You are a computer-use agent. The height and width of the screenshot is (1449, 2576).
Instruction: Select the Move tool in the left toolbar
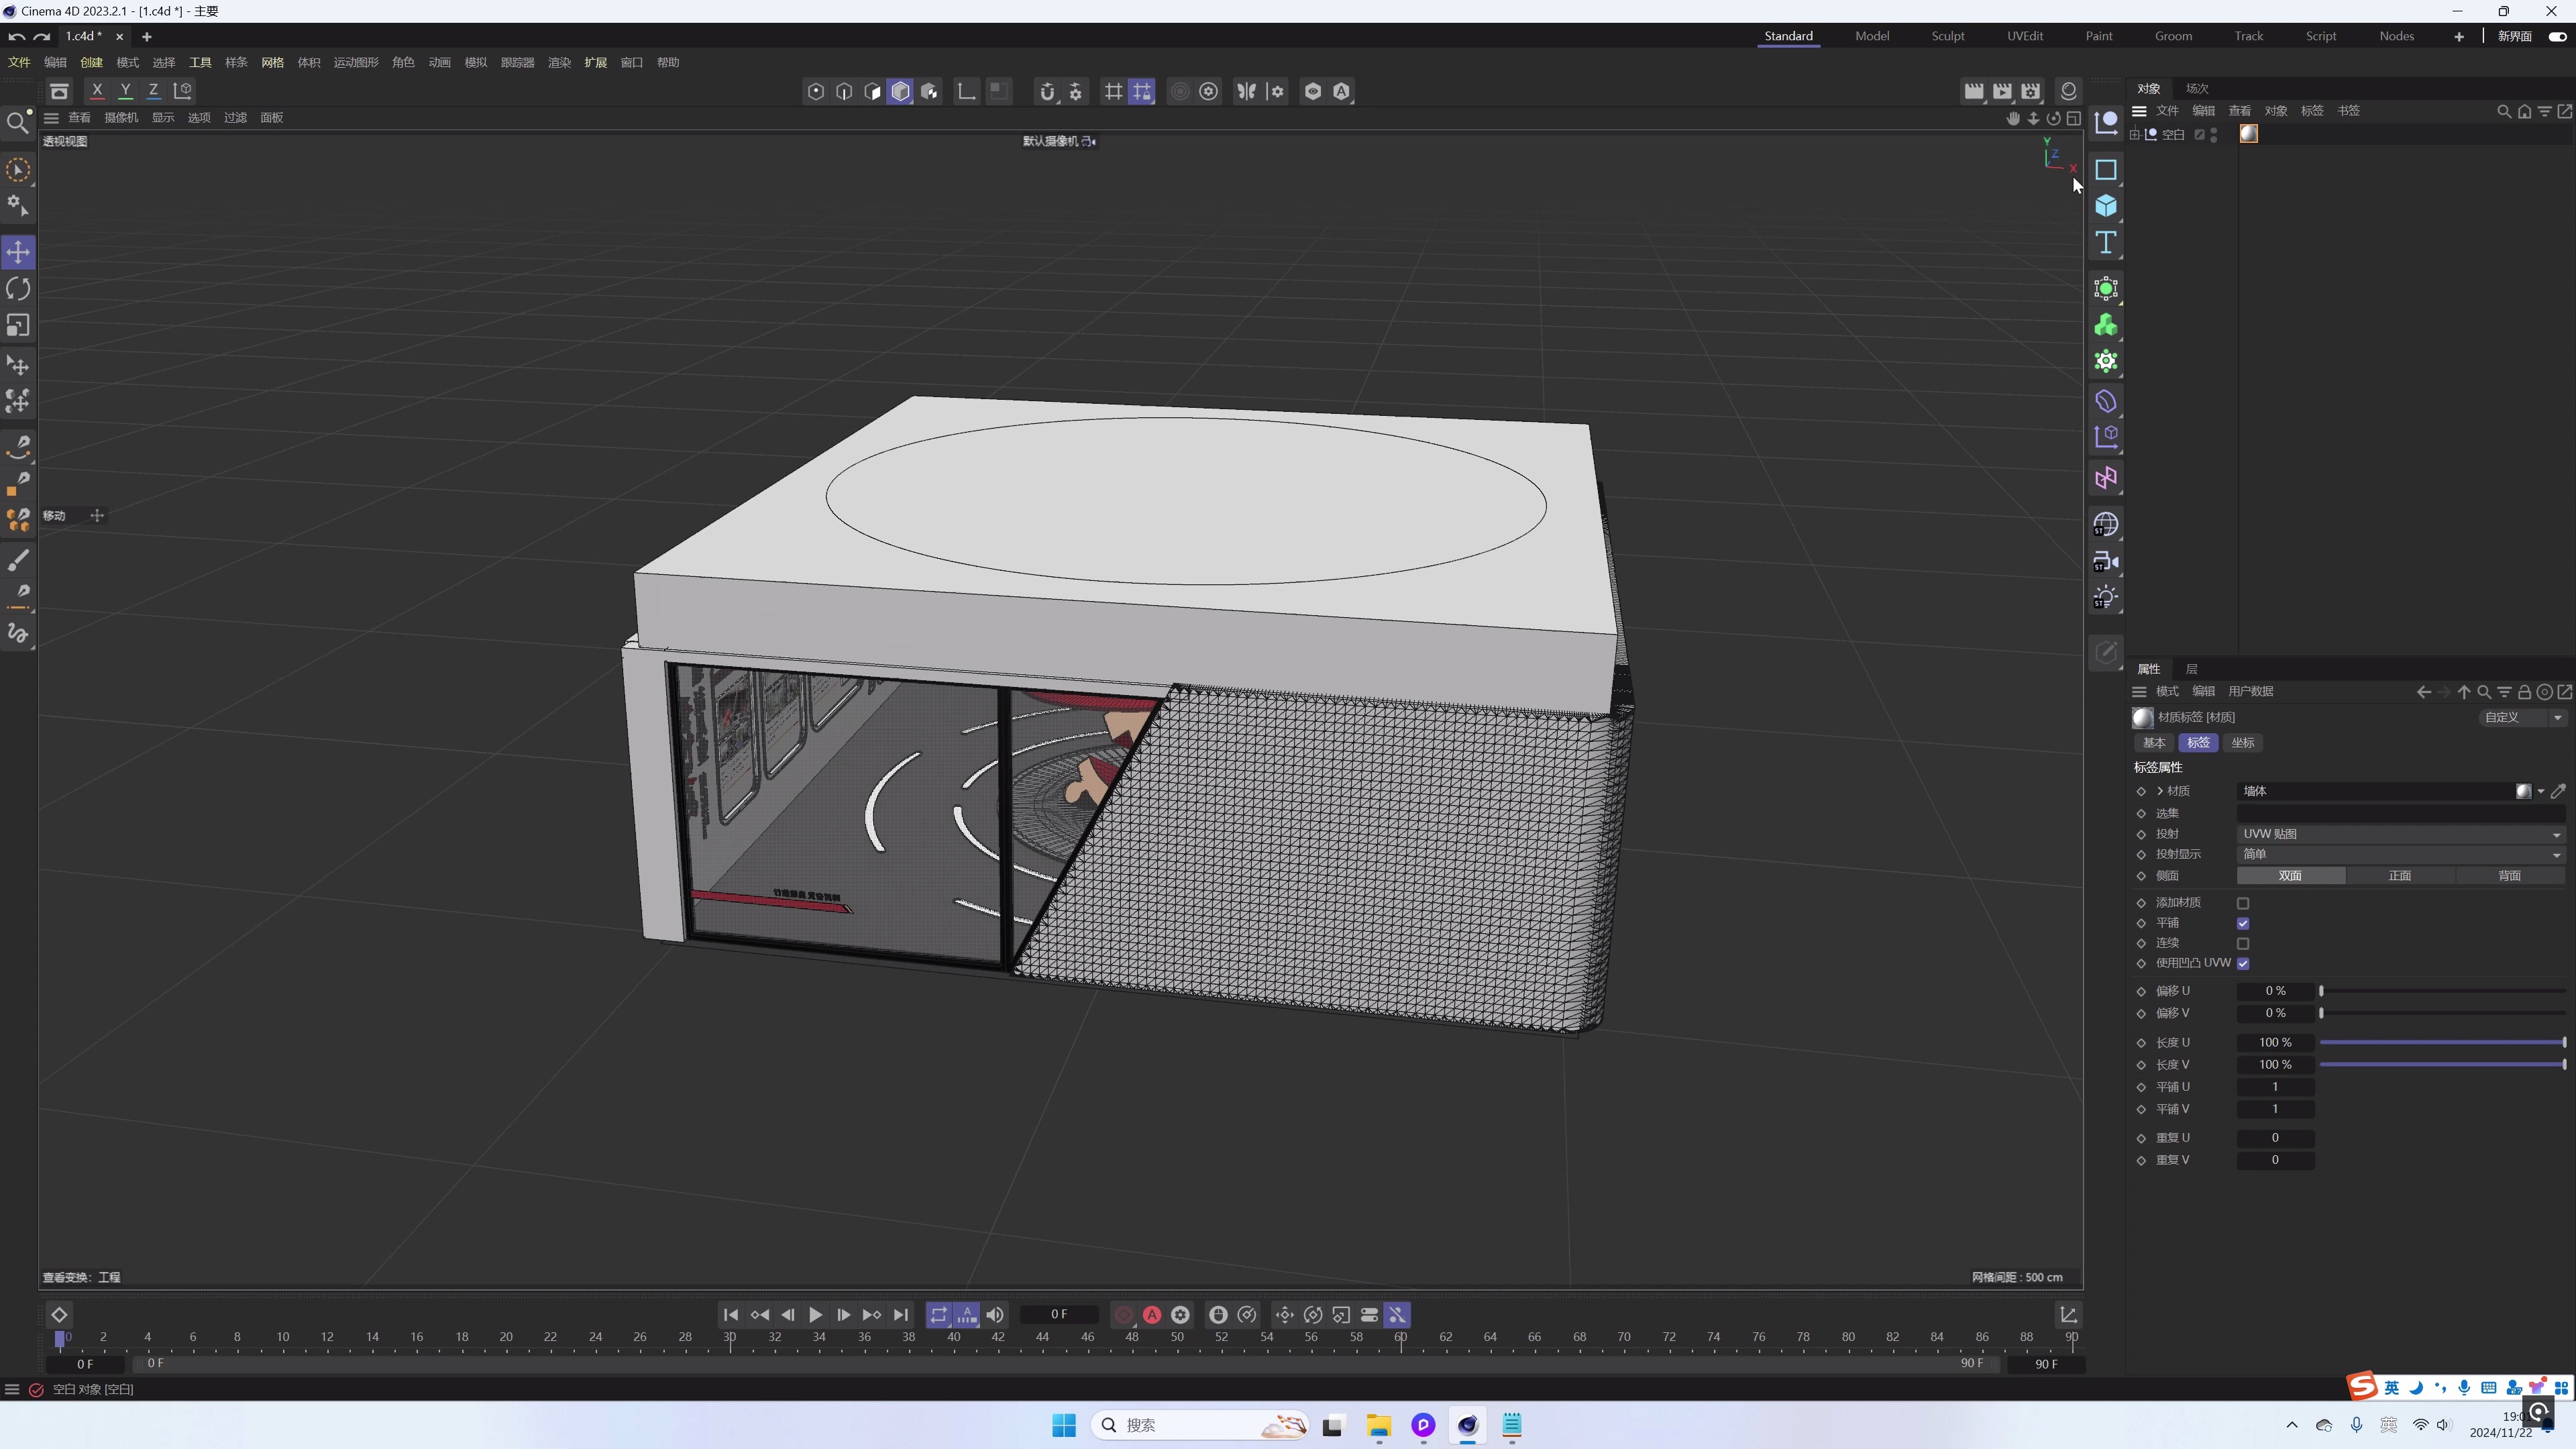pyautogui.click(x=18, y=252)
